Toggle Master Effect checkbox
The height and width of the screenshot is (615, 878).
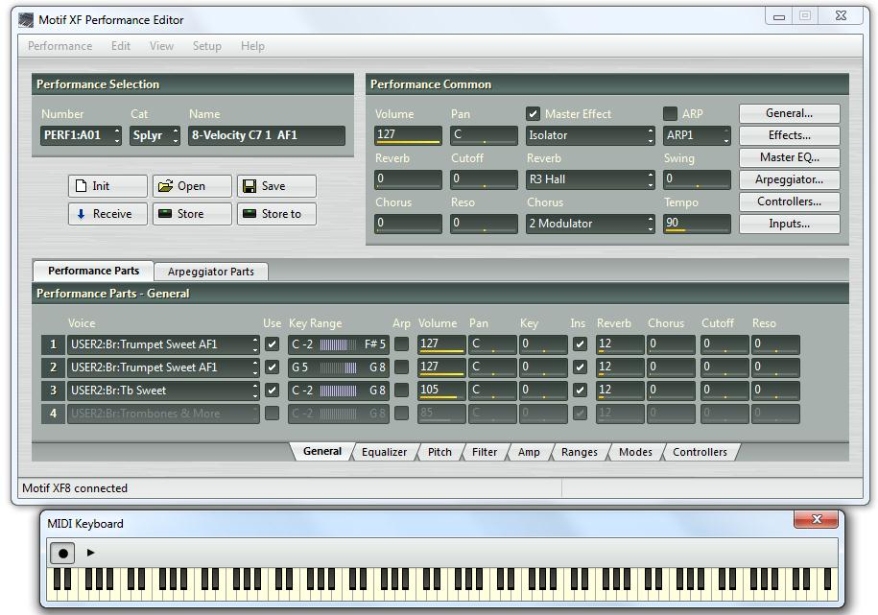pyautogui.click(x=533, y=114)
